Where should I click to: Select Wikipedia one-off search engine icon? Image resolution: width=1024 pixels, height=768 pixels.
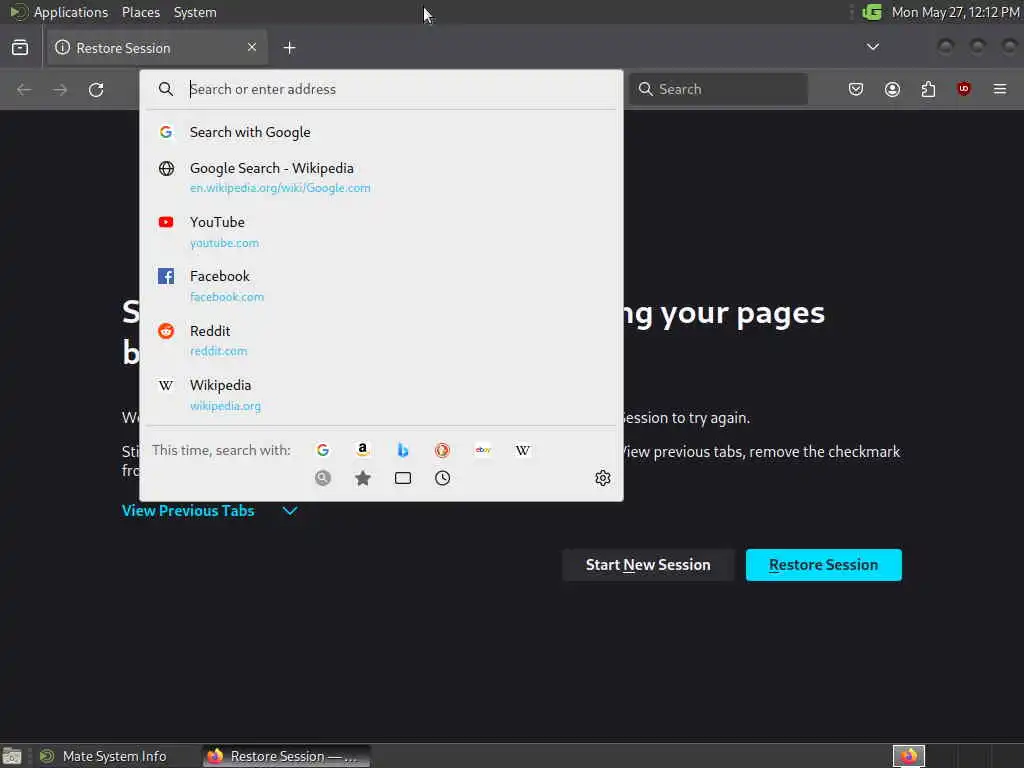pos(523,450)
